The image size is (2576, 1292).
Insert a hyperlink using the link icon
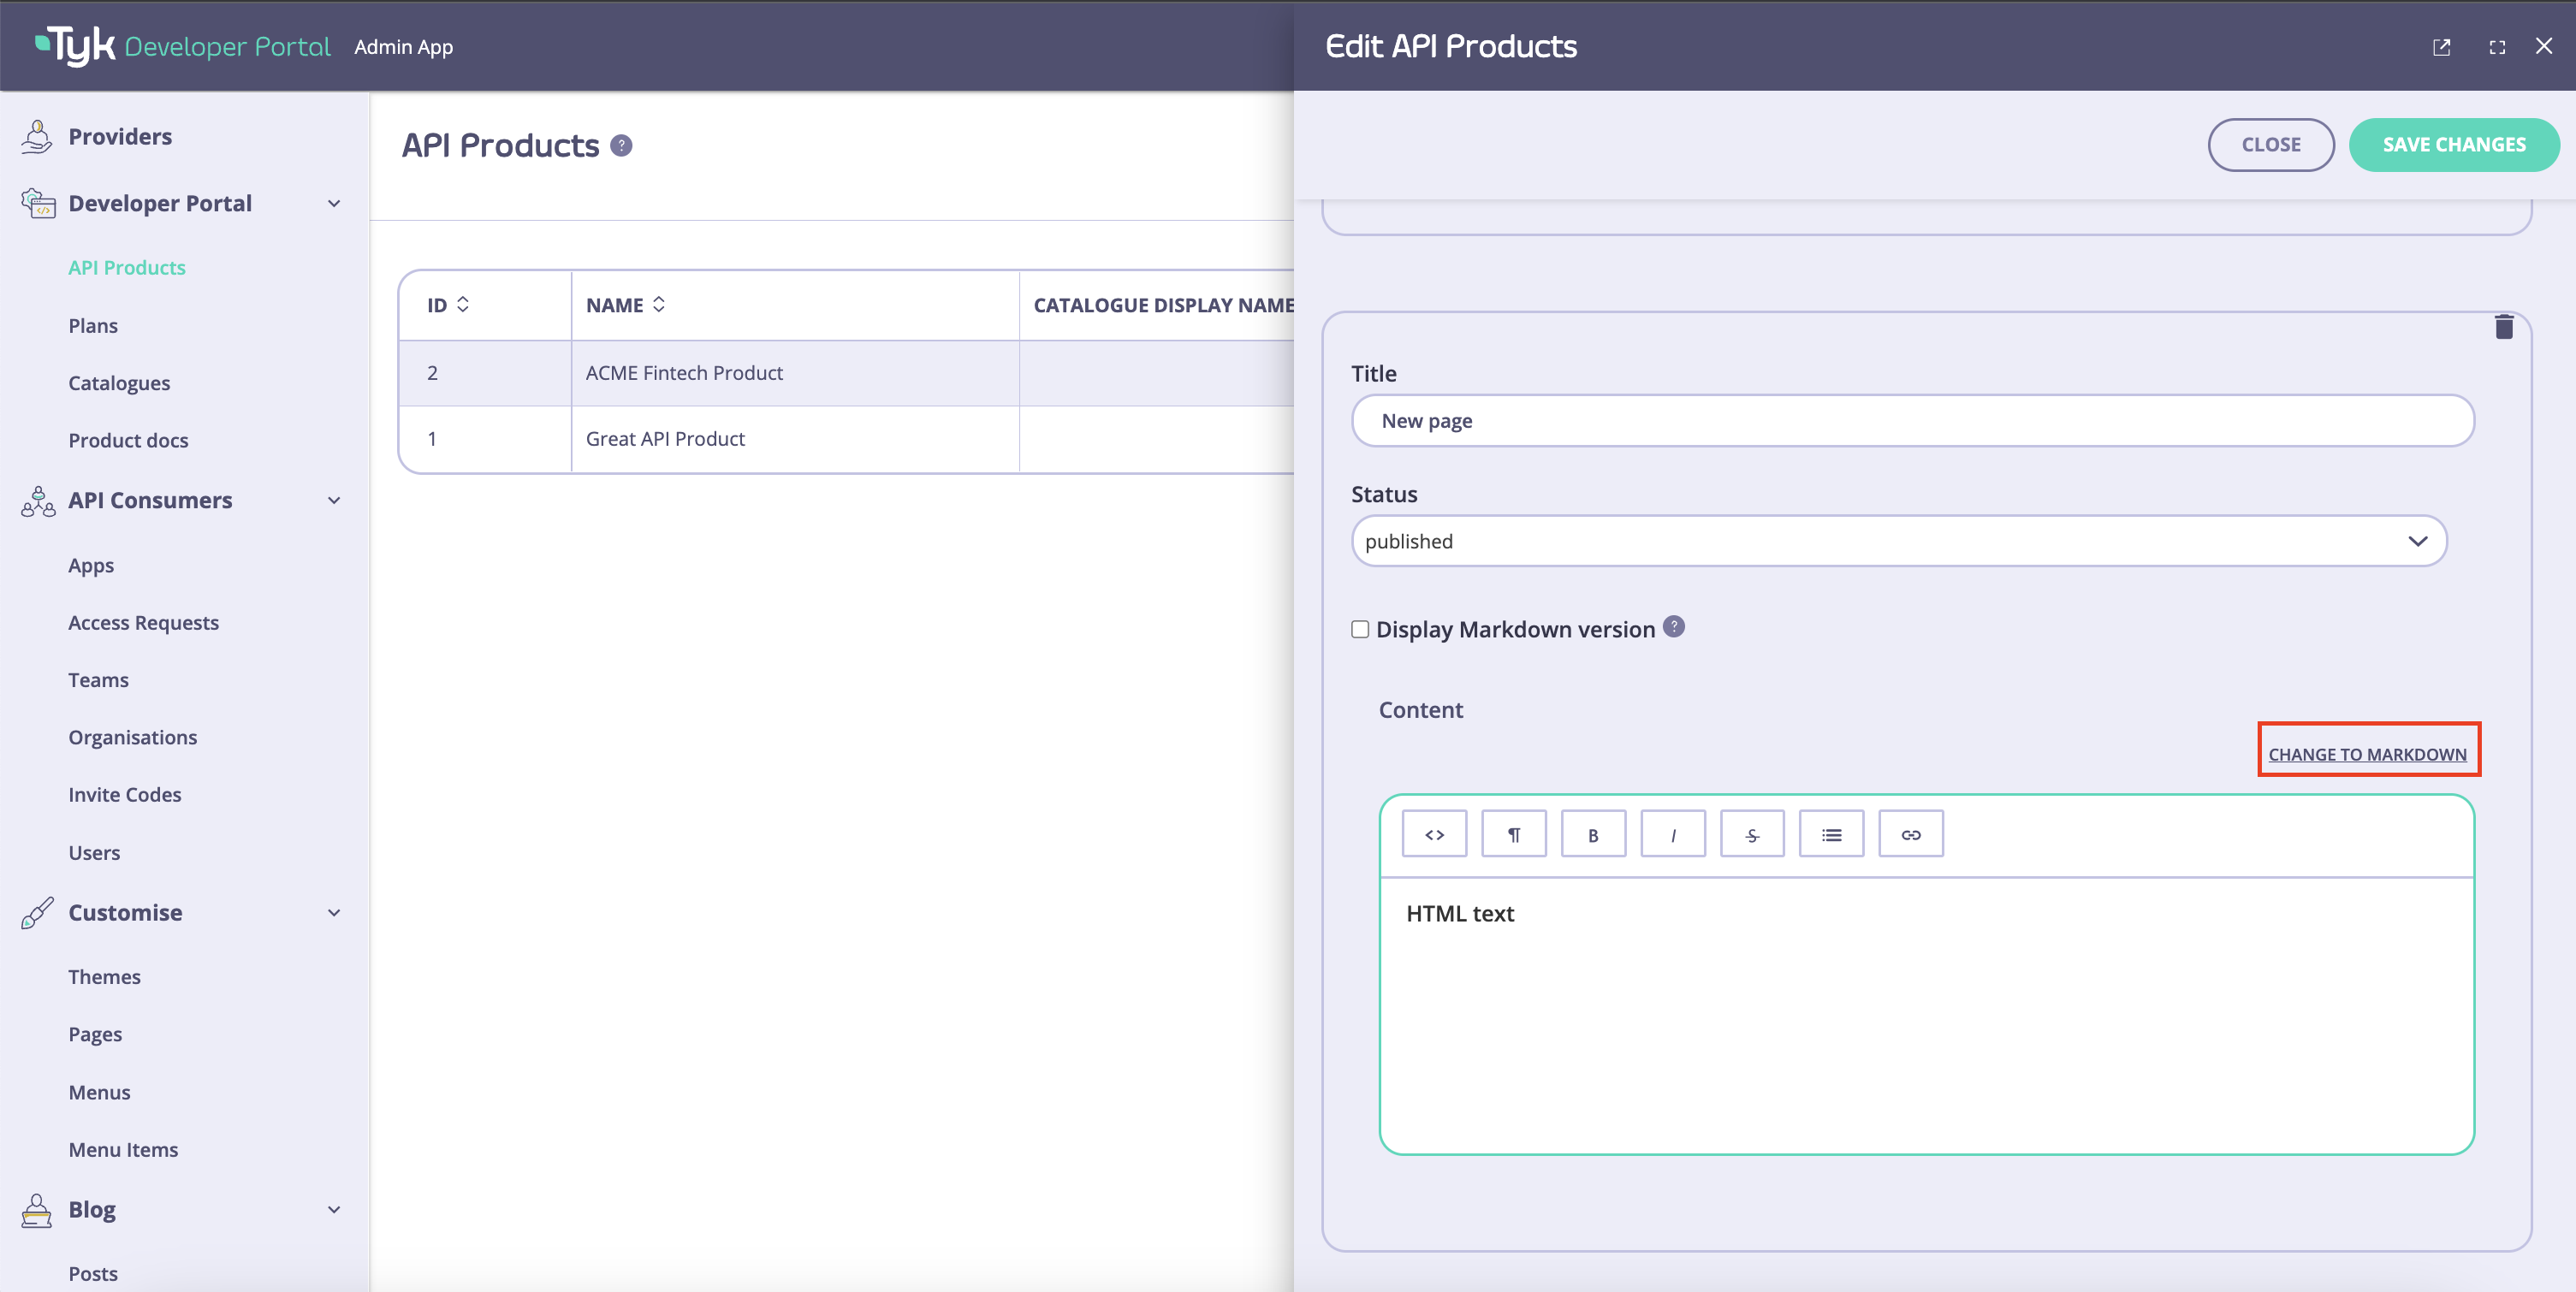1910,833
